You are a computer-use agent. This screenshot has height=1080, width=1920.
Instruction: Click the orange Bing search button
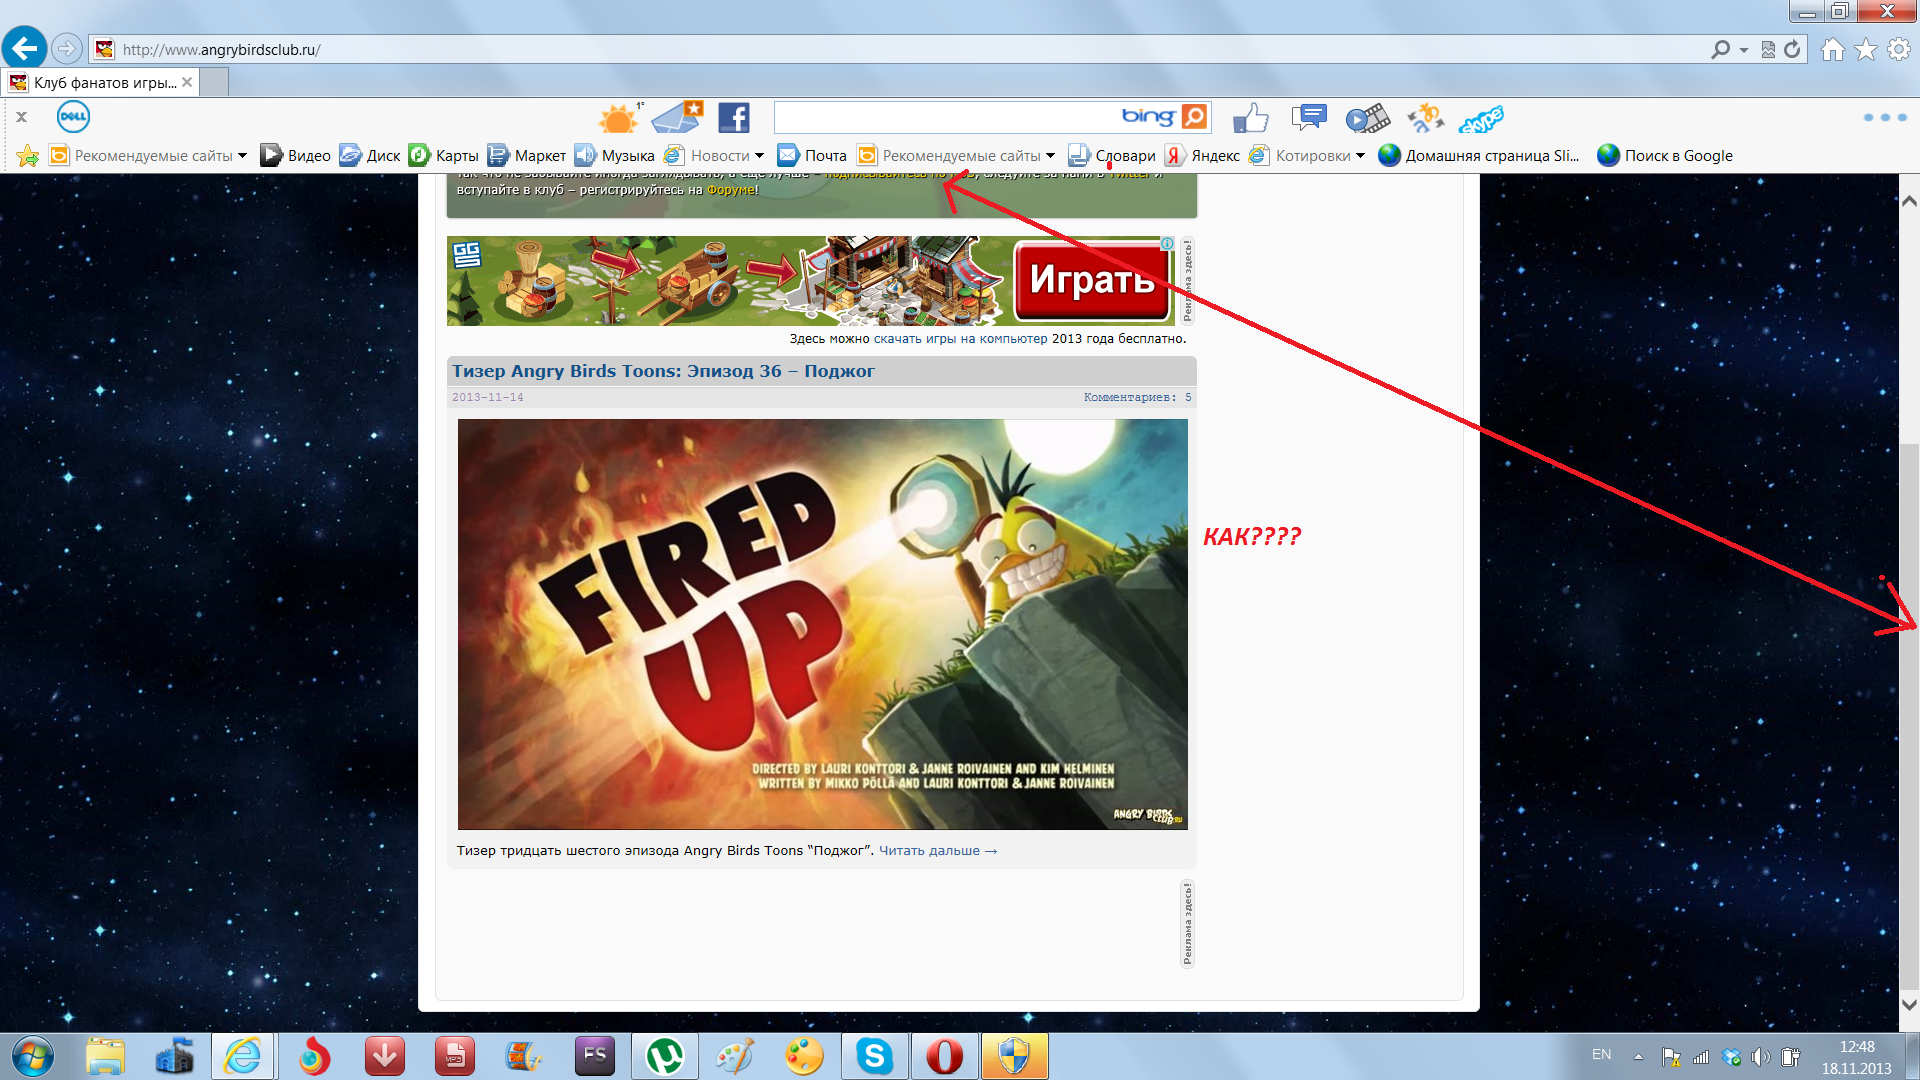(1194, 117)
